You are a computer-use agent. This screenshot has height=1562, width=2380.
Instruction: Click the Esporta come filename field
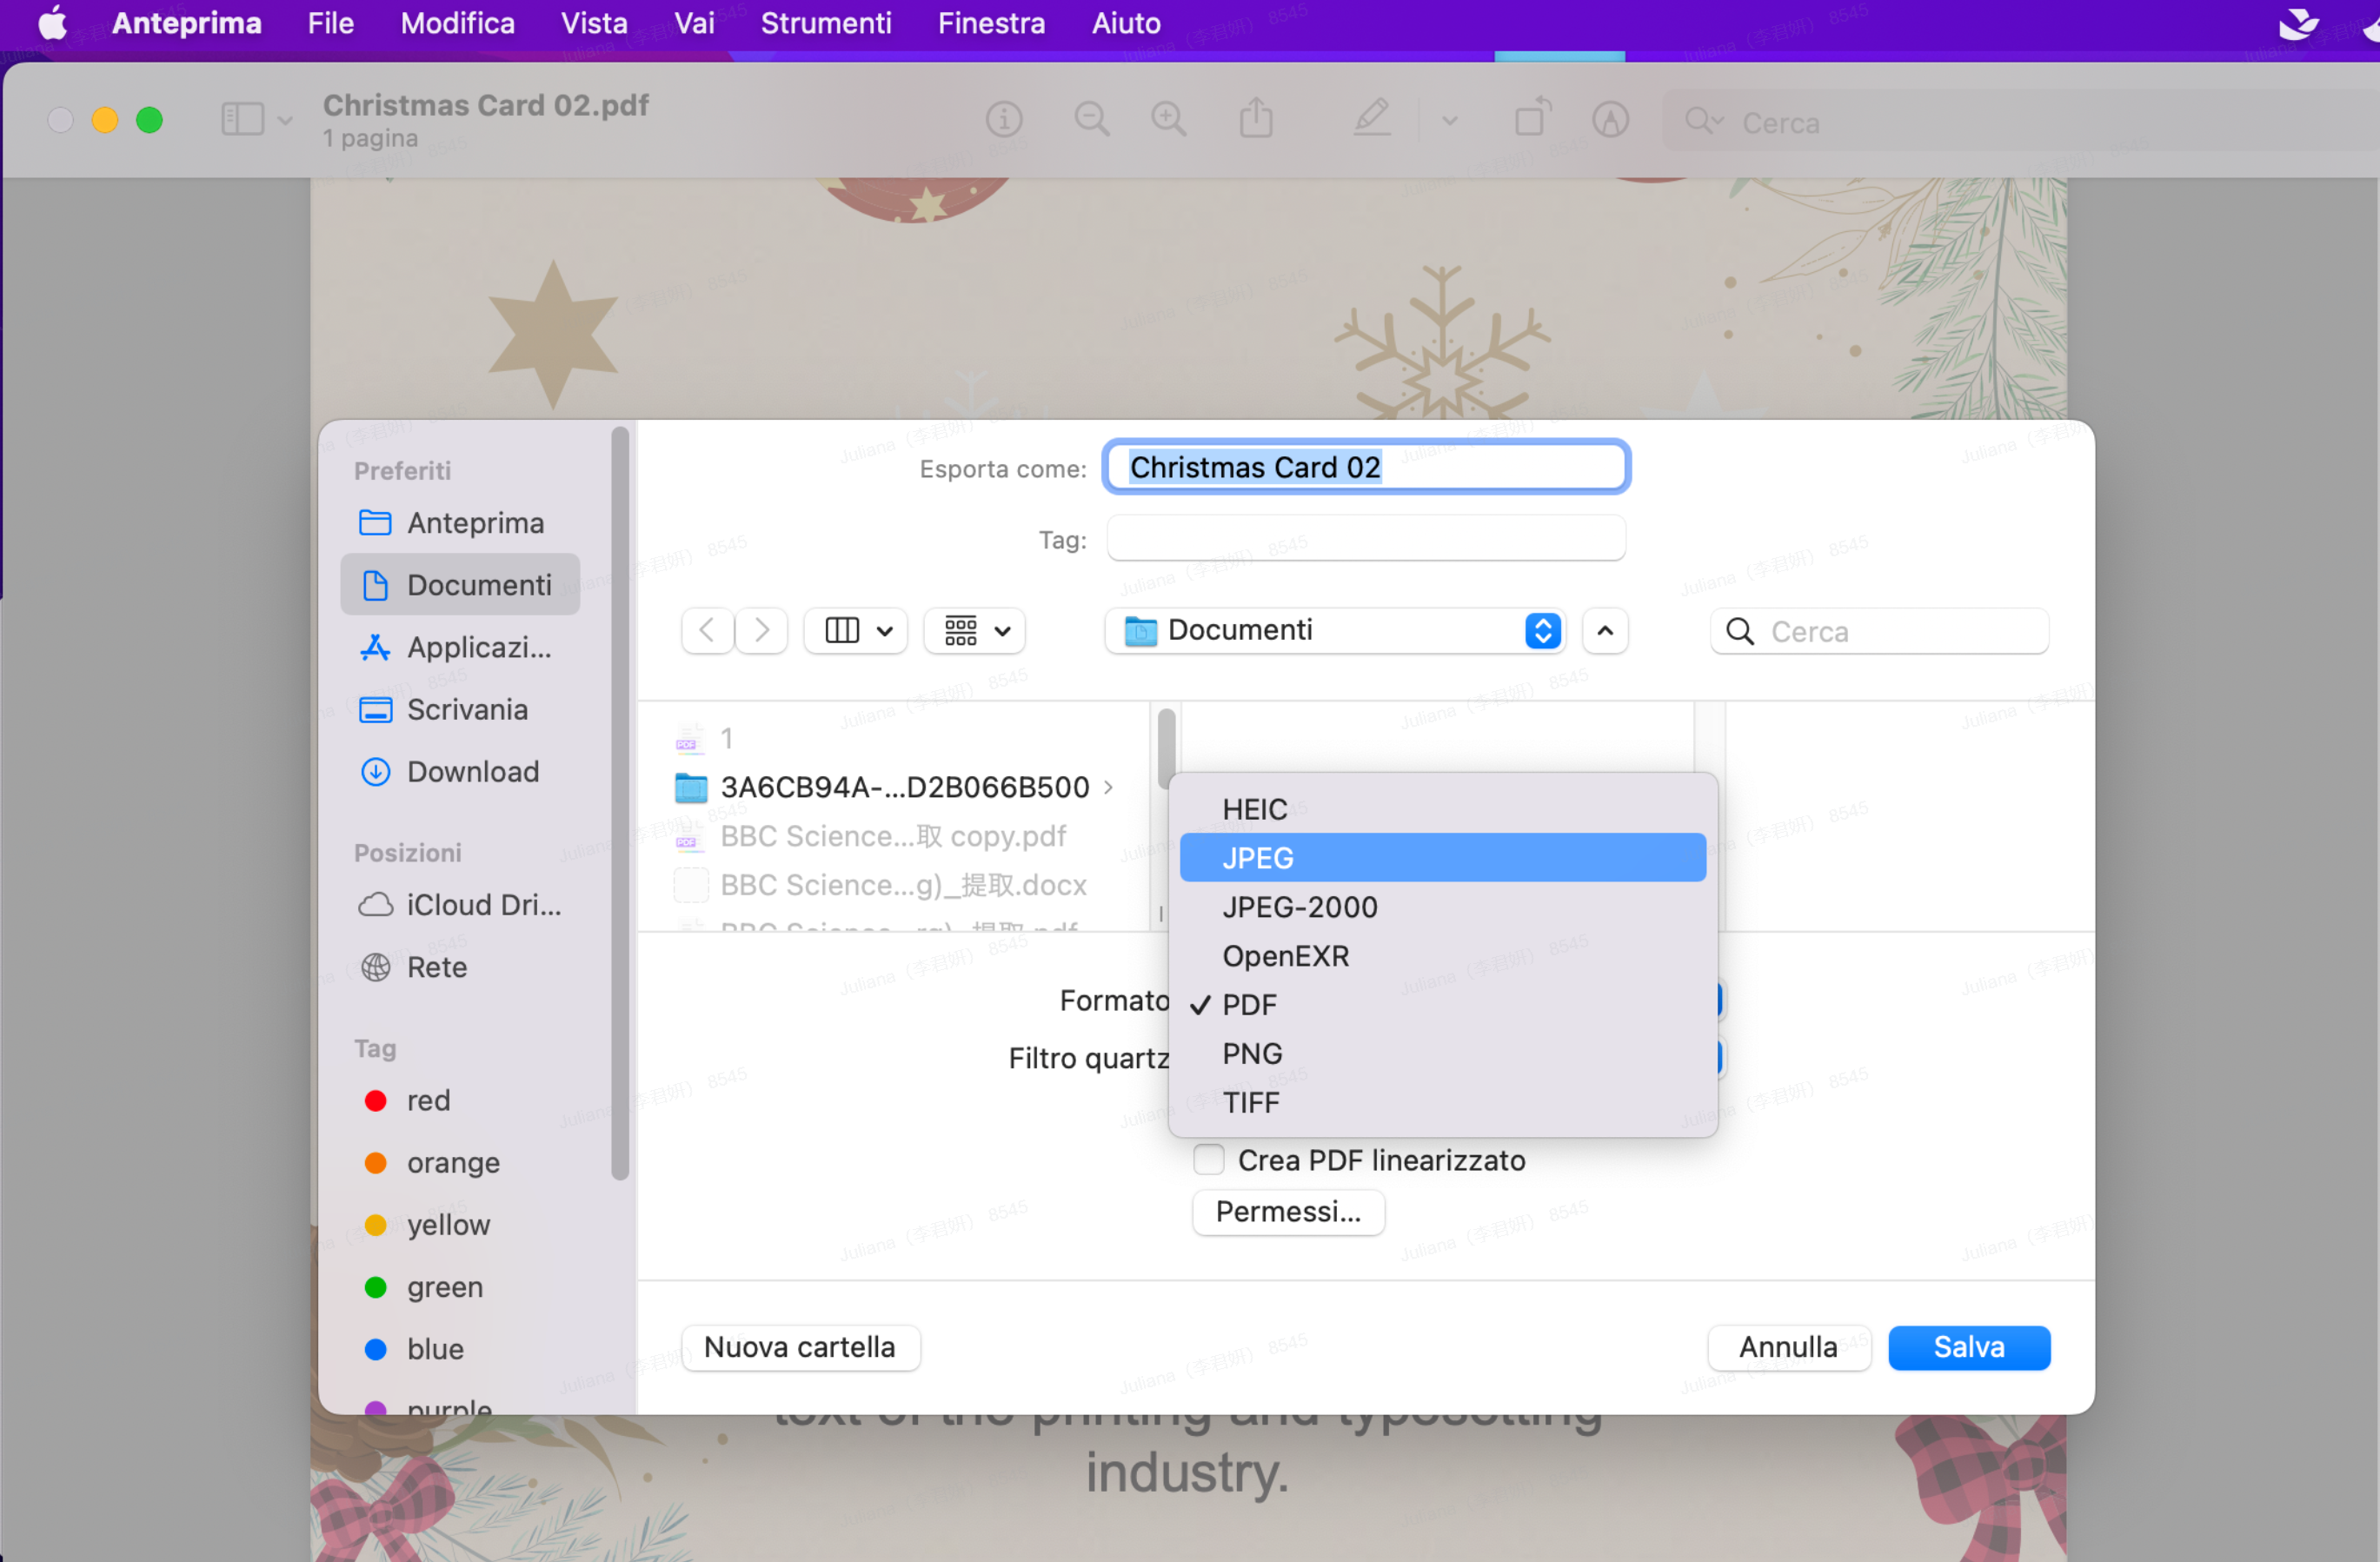point(1366,467)
